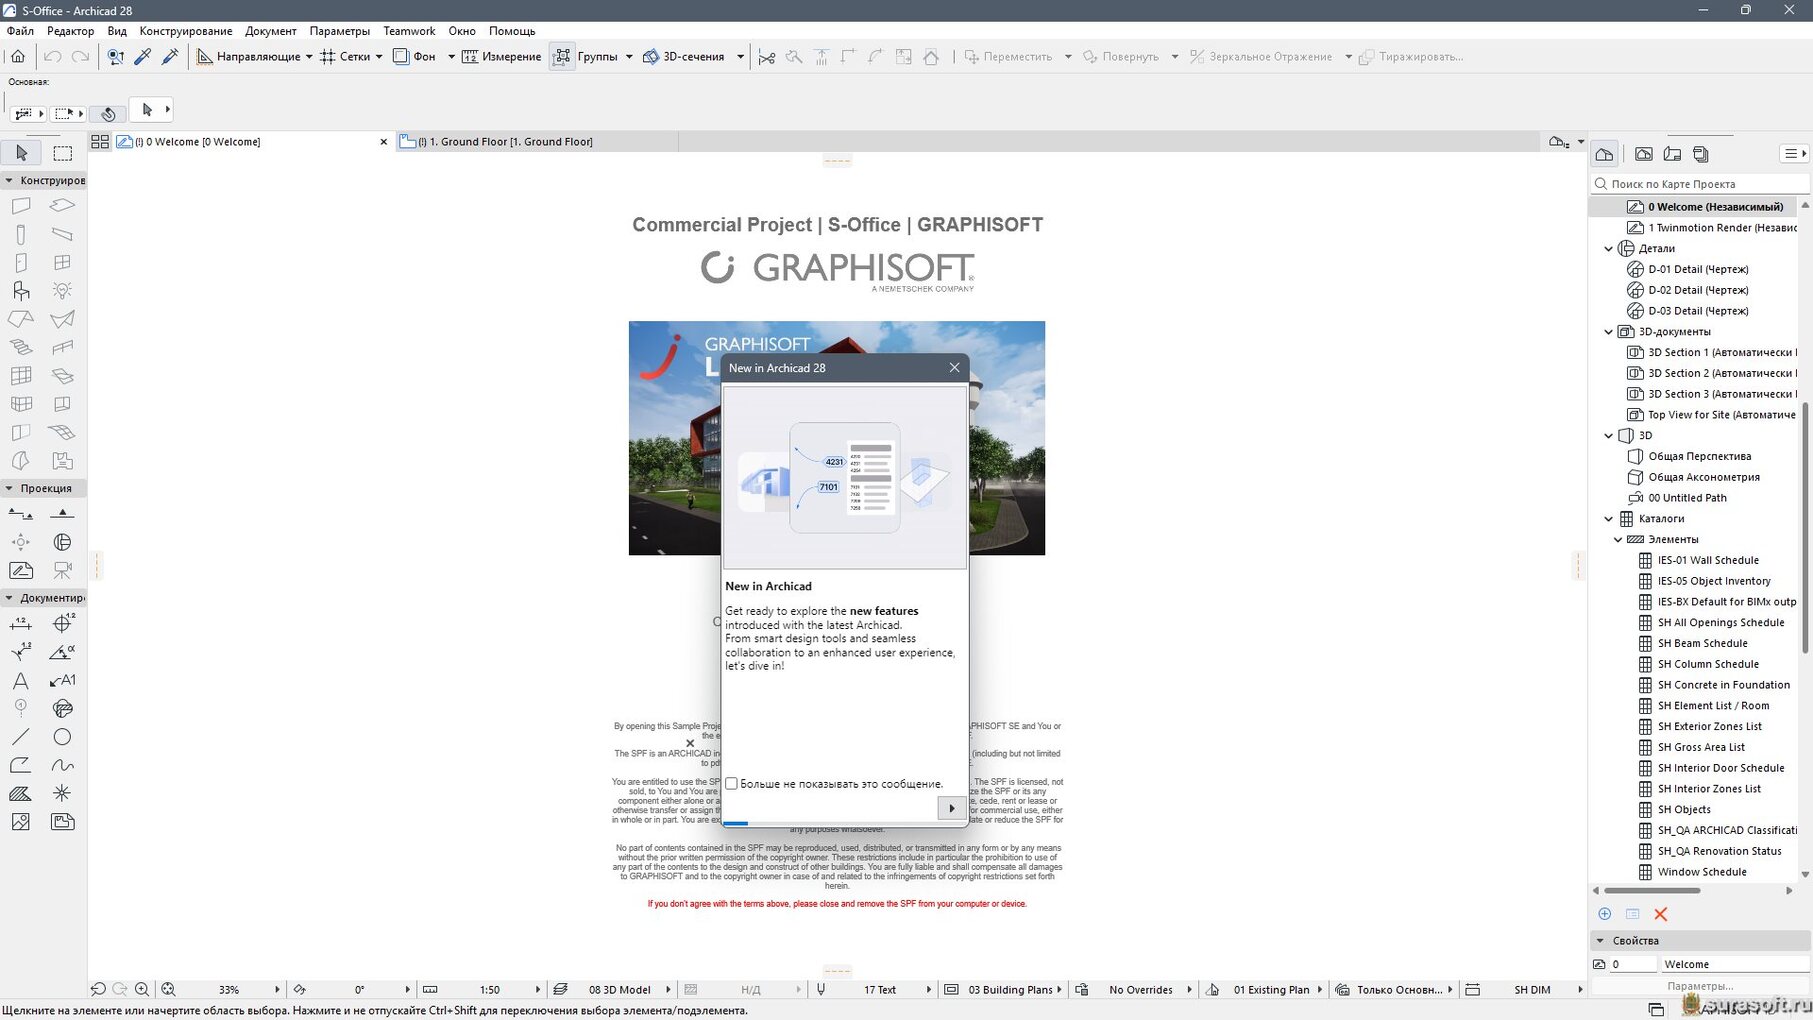The width and height of the screenshot is (1813, 1020).
Task: Toggle the Измерение measure tool
Action: pyautogui.click(x=501, y=57)
